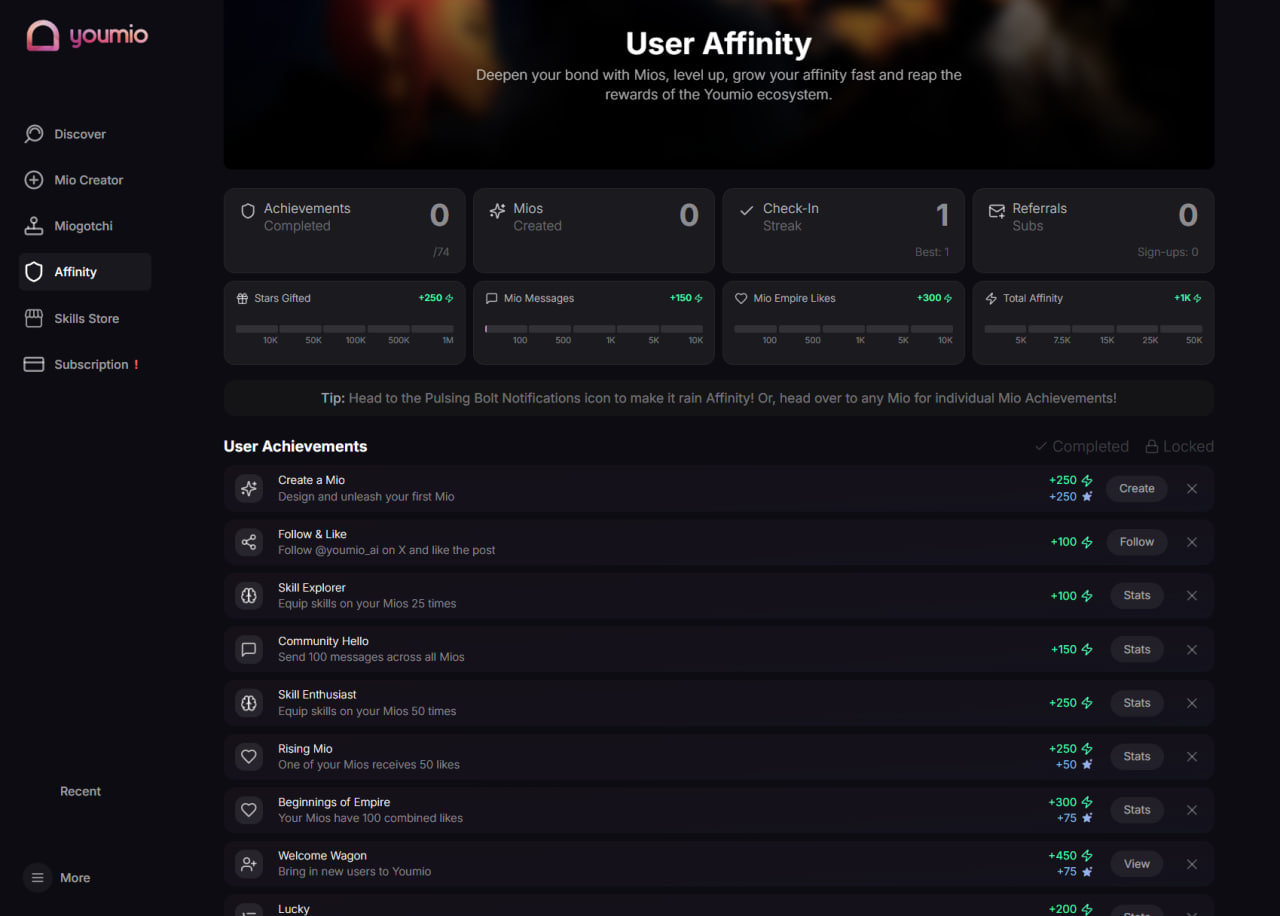Open the Miogotchi joystick icon
This screenshot has width=1280, height=916.
point(34,226)
